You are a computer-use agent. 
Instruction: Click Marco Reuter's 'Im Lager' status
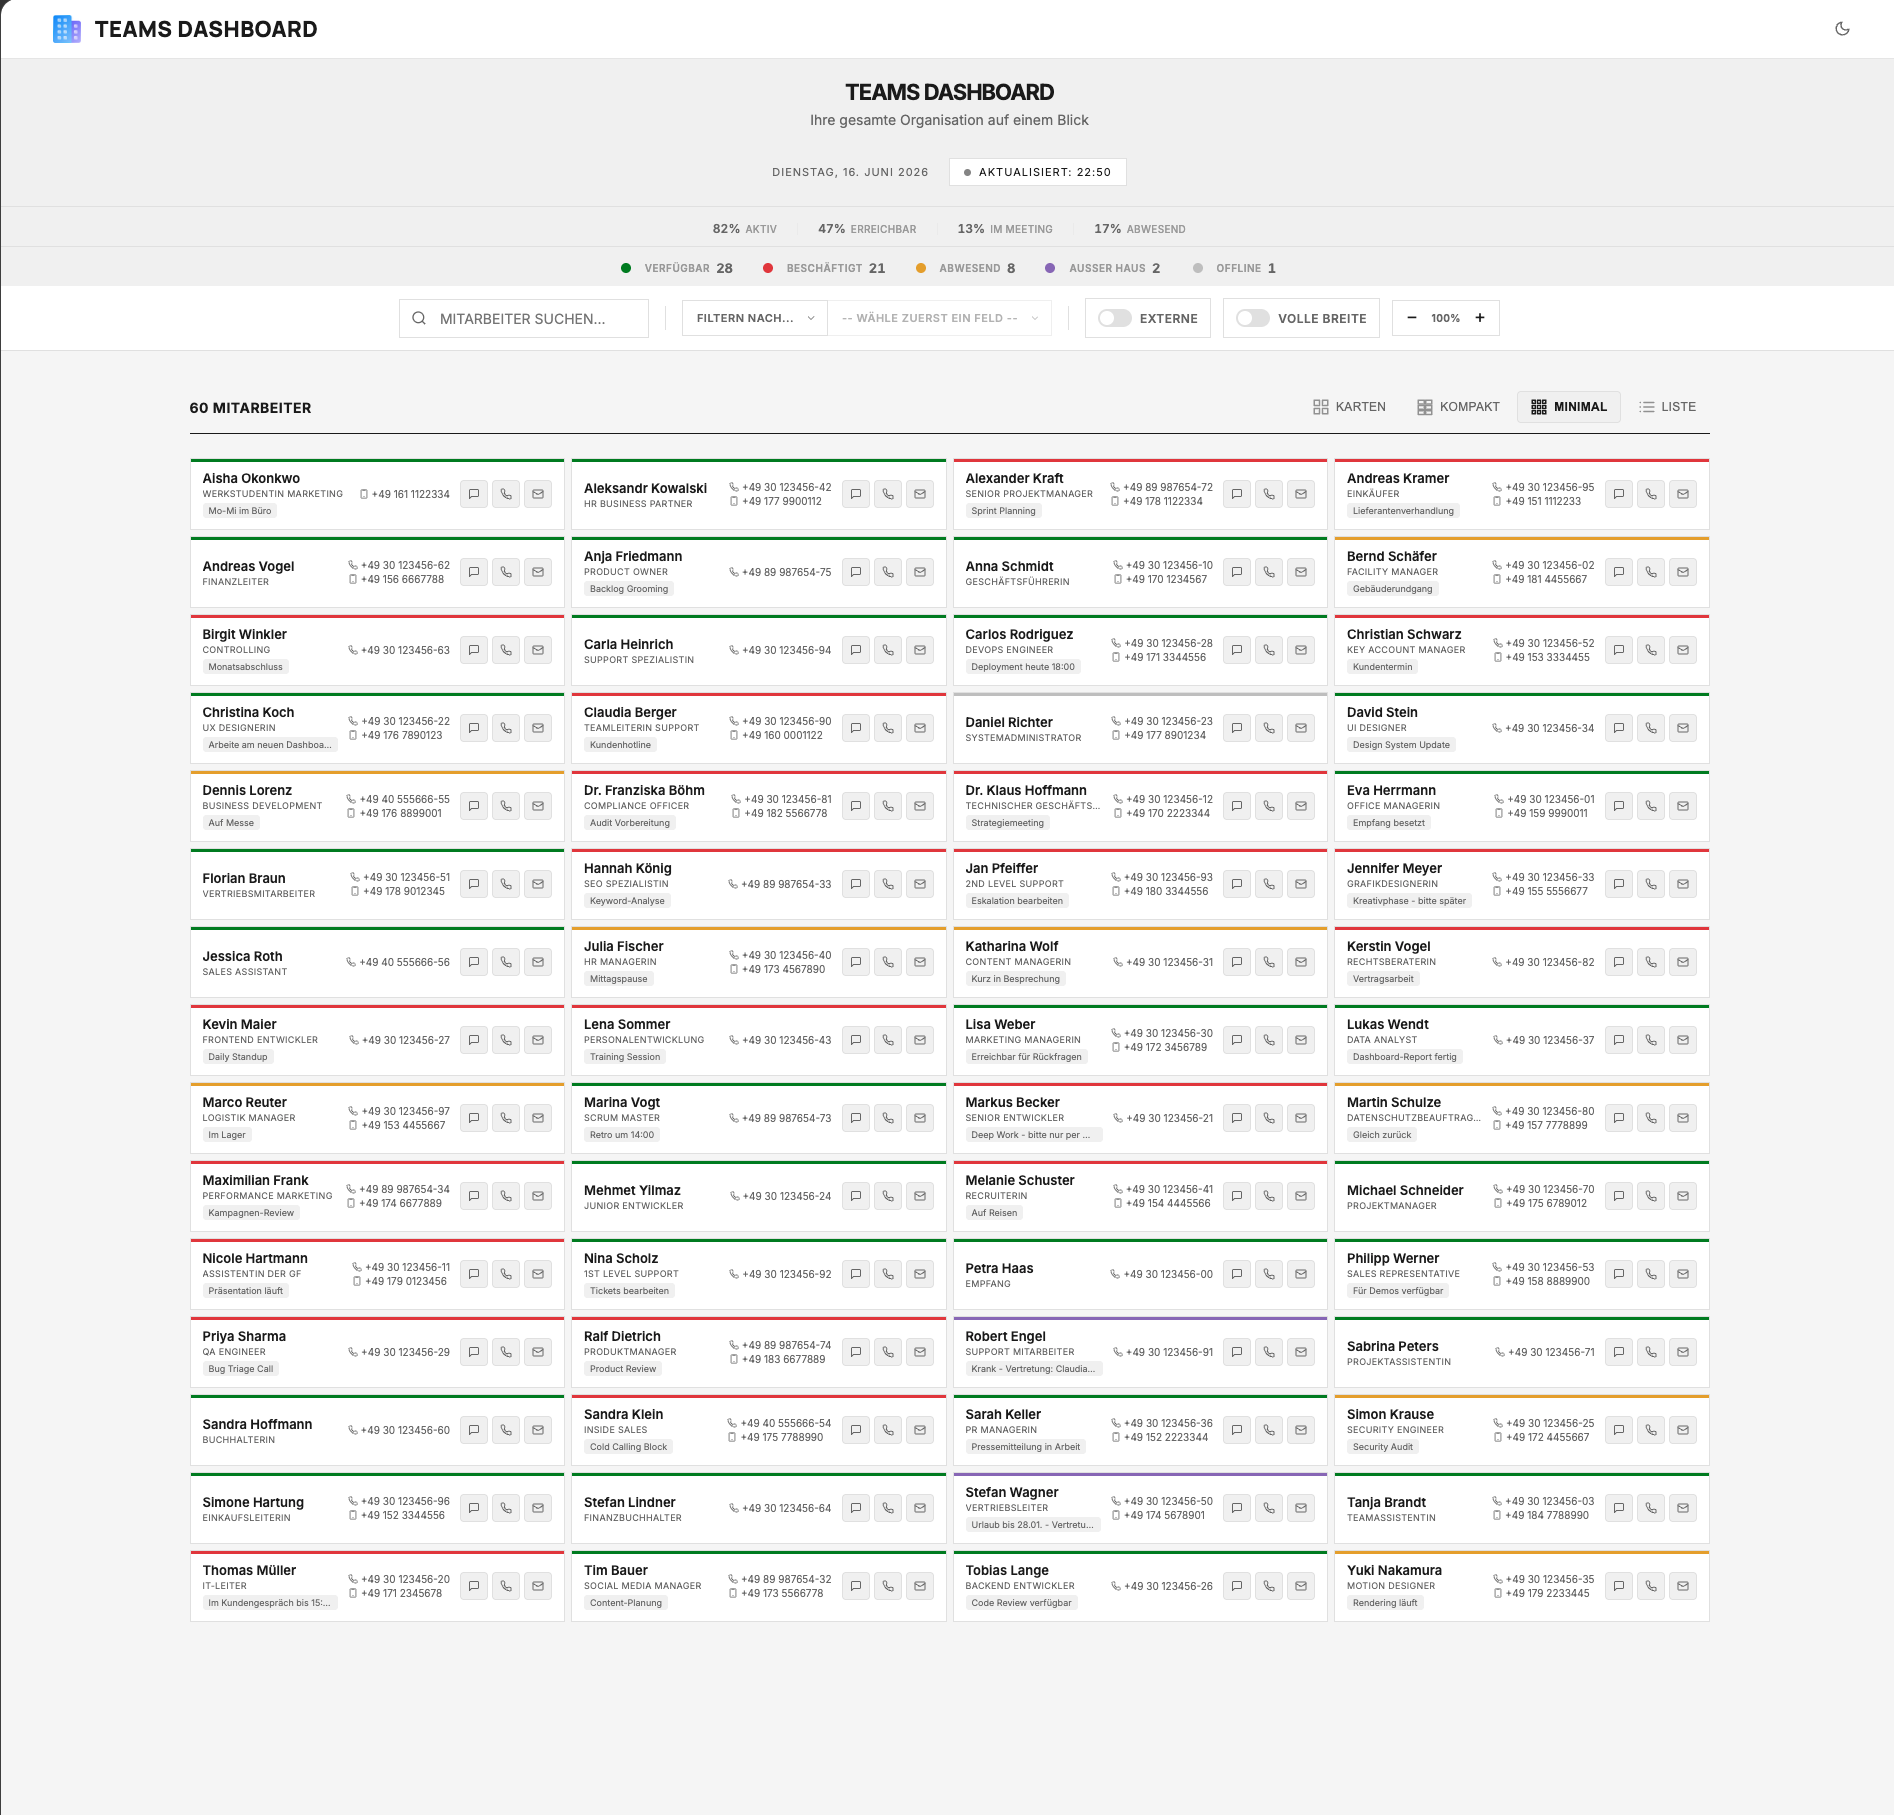pos(227,1135)
